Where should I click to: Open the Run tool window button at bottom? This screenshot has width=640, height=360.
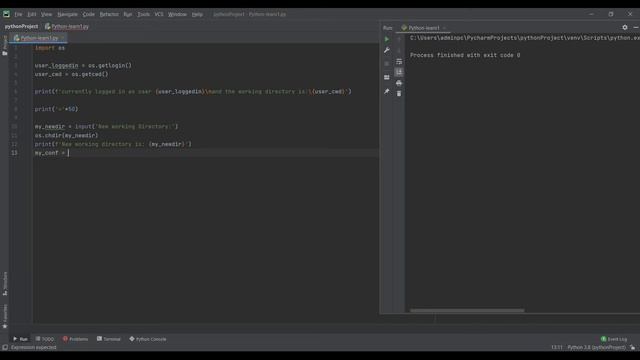20,339
